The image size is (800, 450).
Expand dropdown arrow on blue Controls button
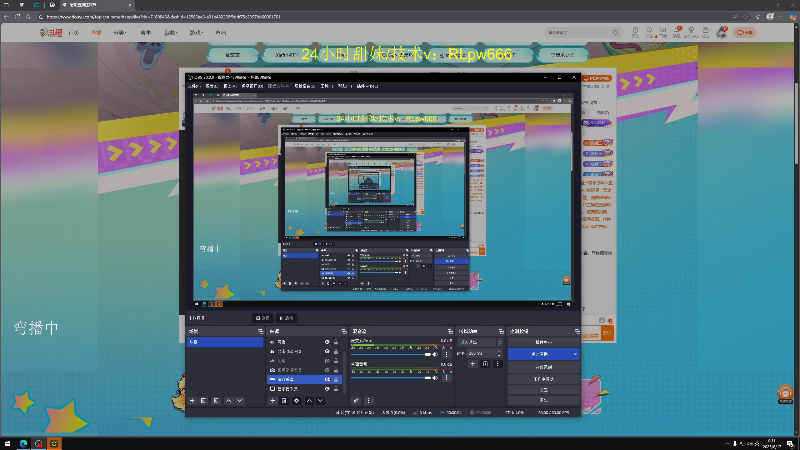575,354
